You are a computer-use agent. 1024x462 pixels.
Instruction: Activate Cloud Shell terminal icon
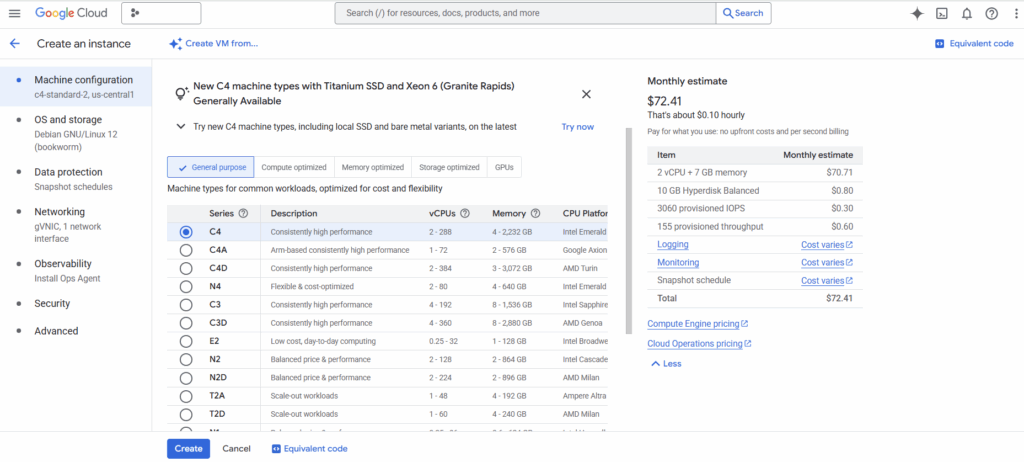click(x=942, y=13)
